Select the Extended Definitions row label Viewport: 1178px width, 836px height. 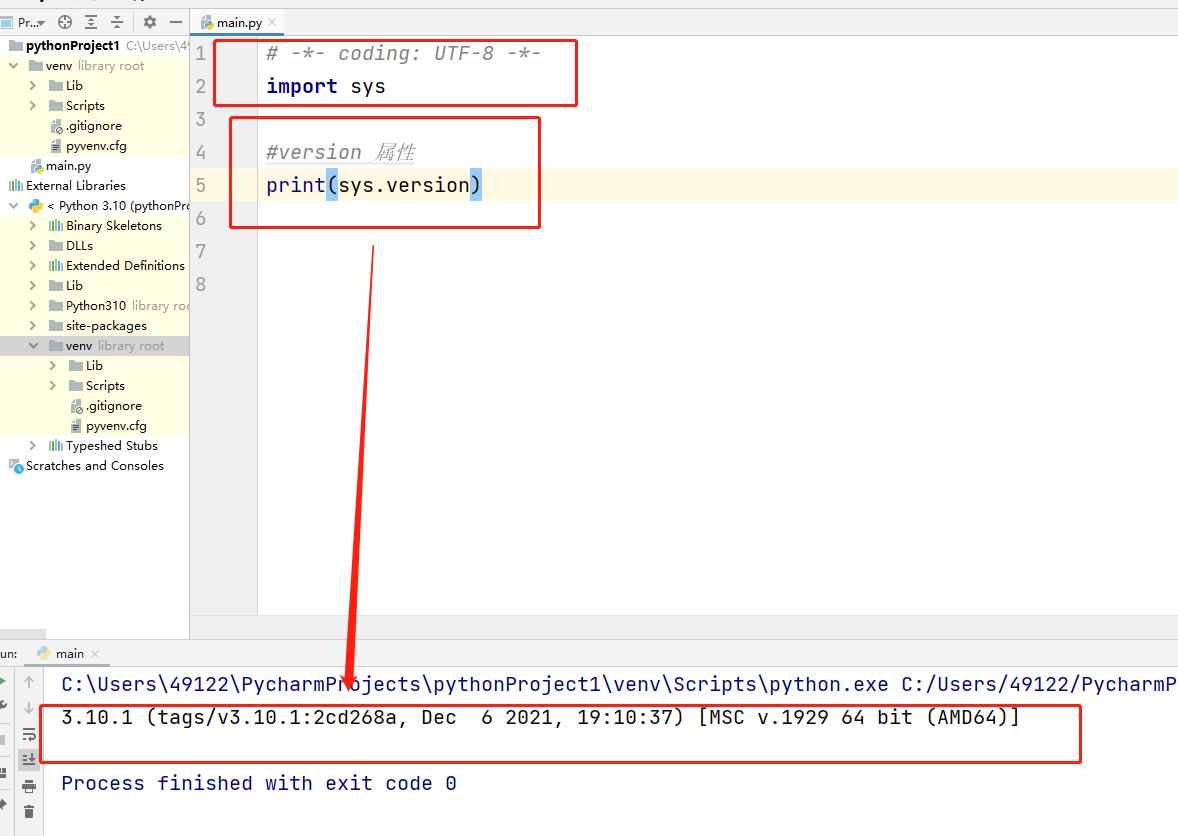click(125, 266)
